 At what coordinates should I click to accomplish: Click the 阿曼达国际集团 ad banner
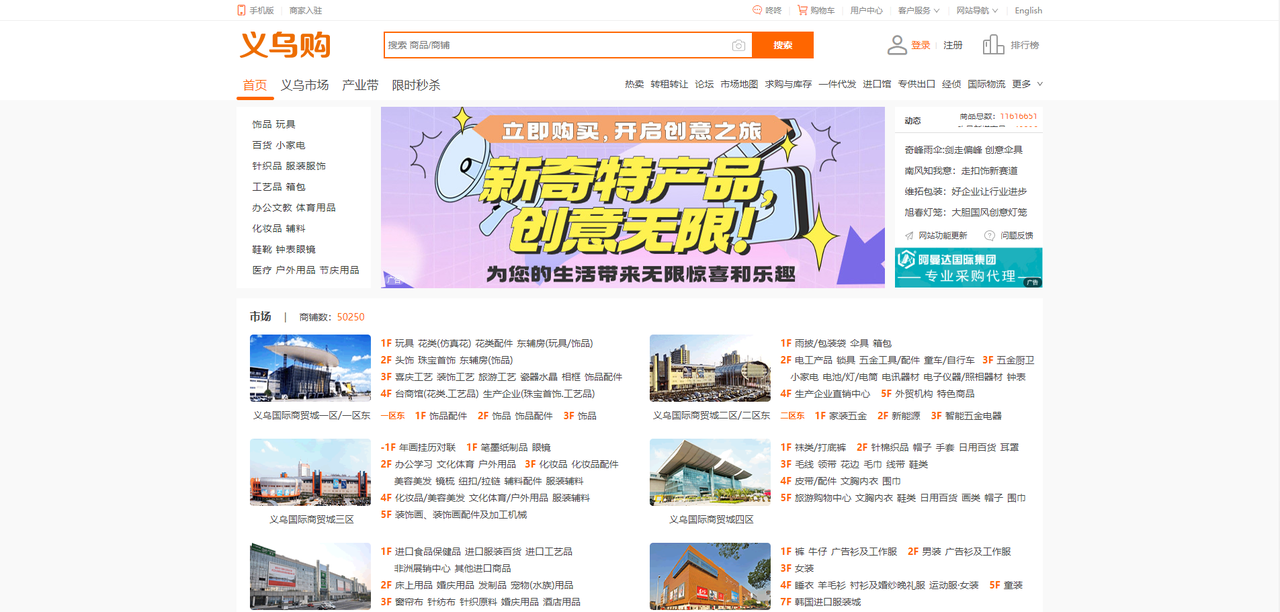pos(968,268)
